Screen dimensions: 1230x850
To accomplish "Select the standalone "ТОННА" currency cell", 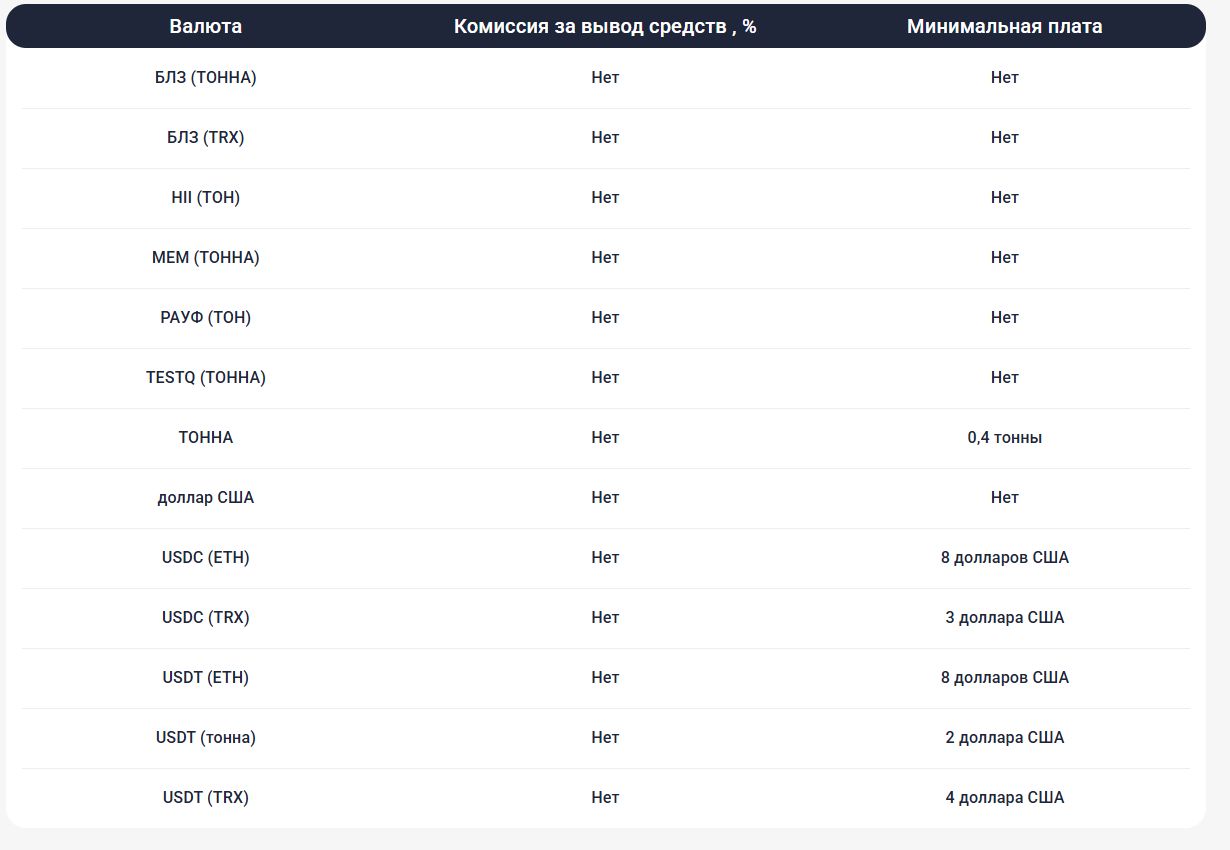I will [205, 438].
